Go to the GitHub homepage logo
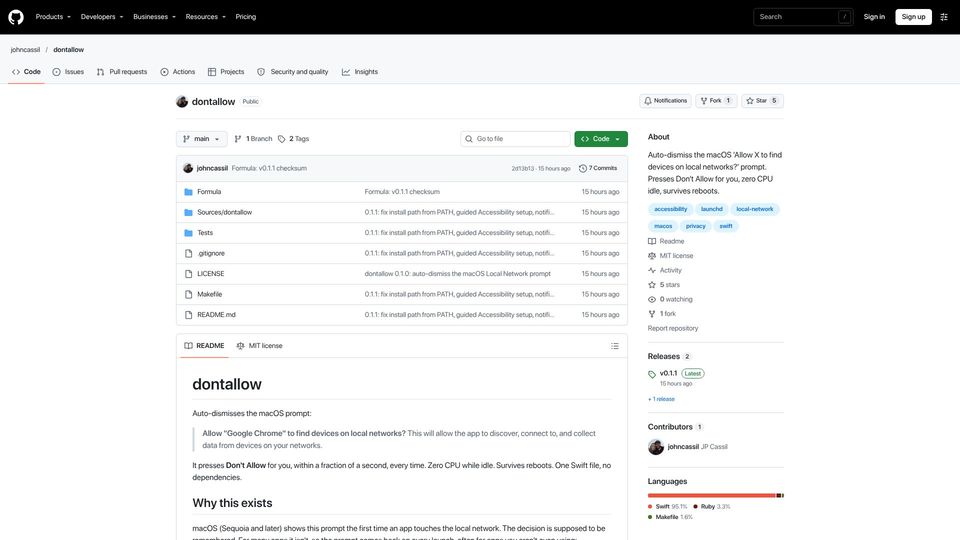960x540 pixels. (16, 17)
